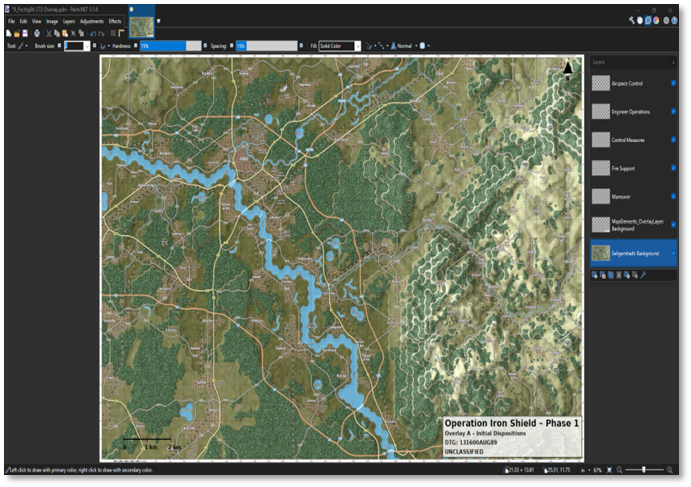
Task: Uncheck visibility of Fire Support layer
Action: click(x=673, y=168)
